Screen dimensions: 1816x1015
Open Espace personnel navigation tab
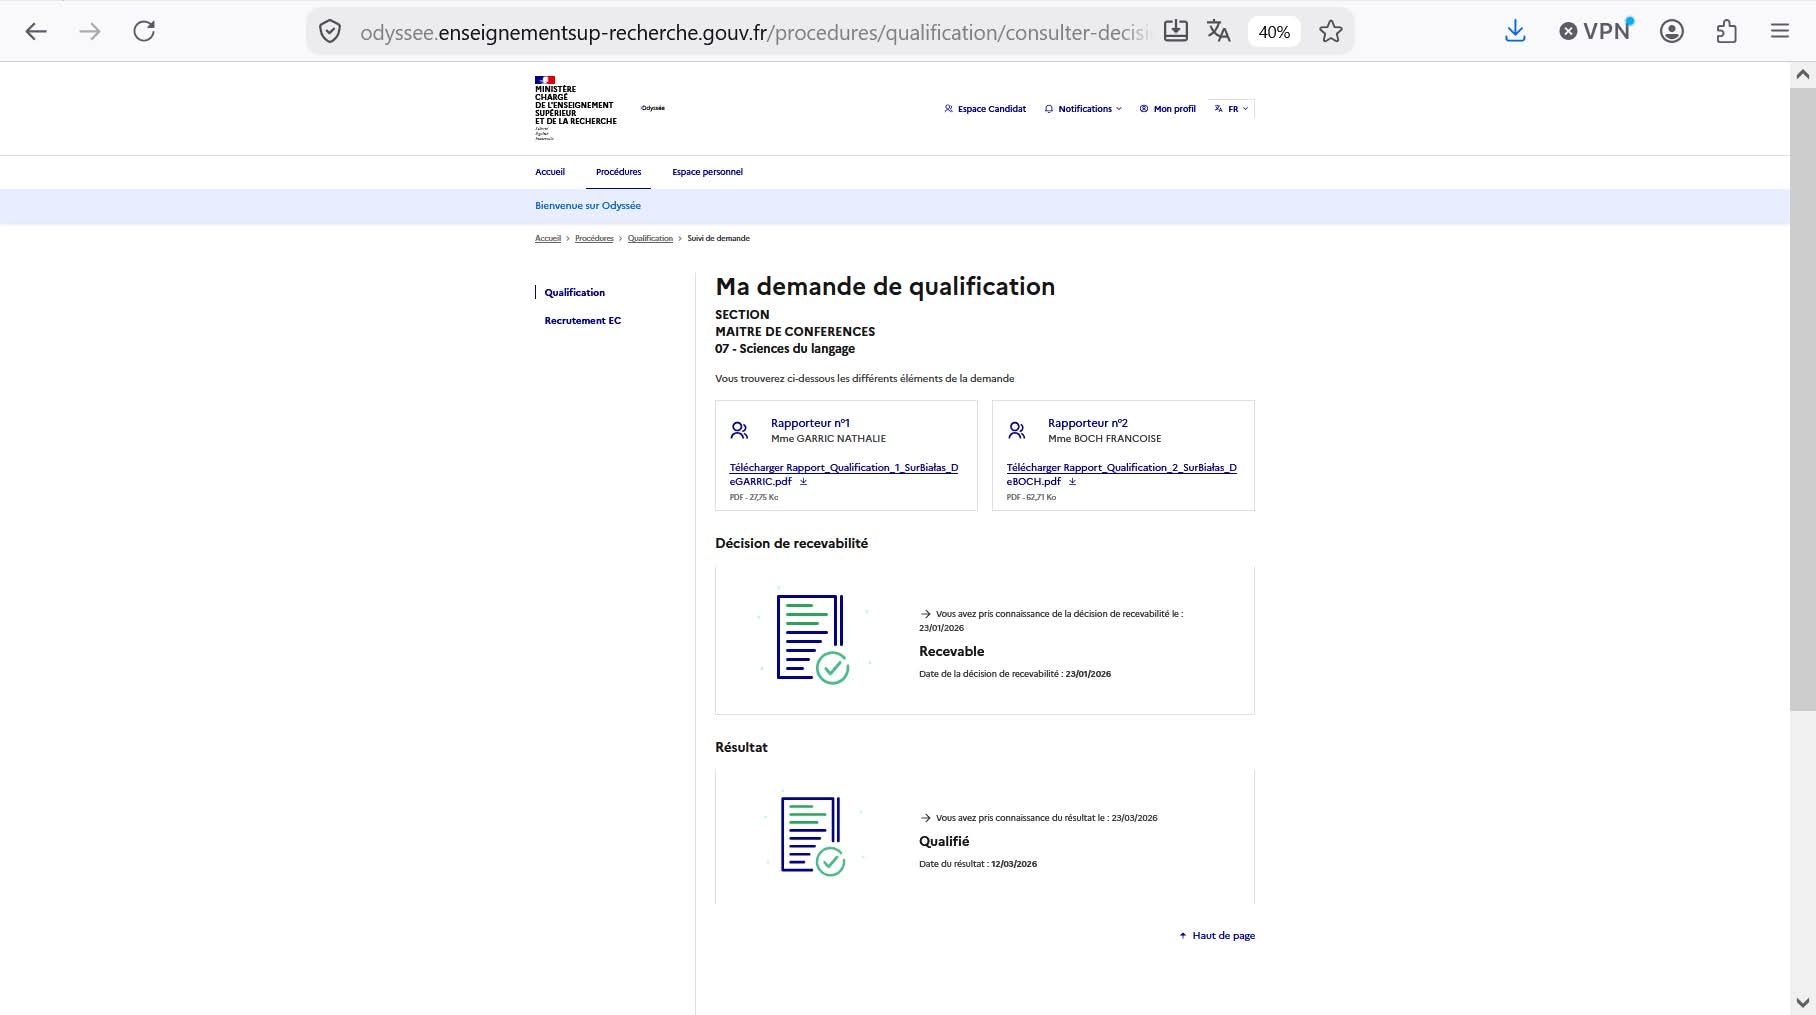[707, 172]
